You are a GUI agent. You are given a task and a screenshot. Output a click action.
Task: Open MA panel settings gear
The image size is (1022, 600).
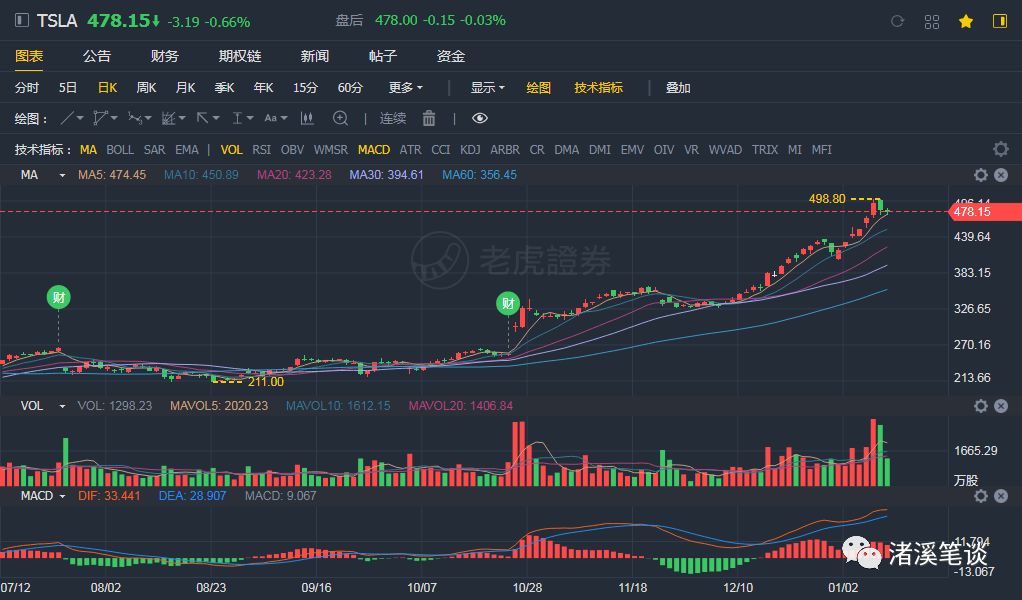[981, 175]
